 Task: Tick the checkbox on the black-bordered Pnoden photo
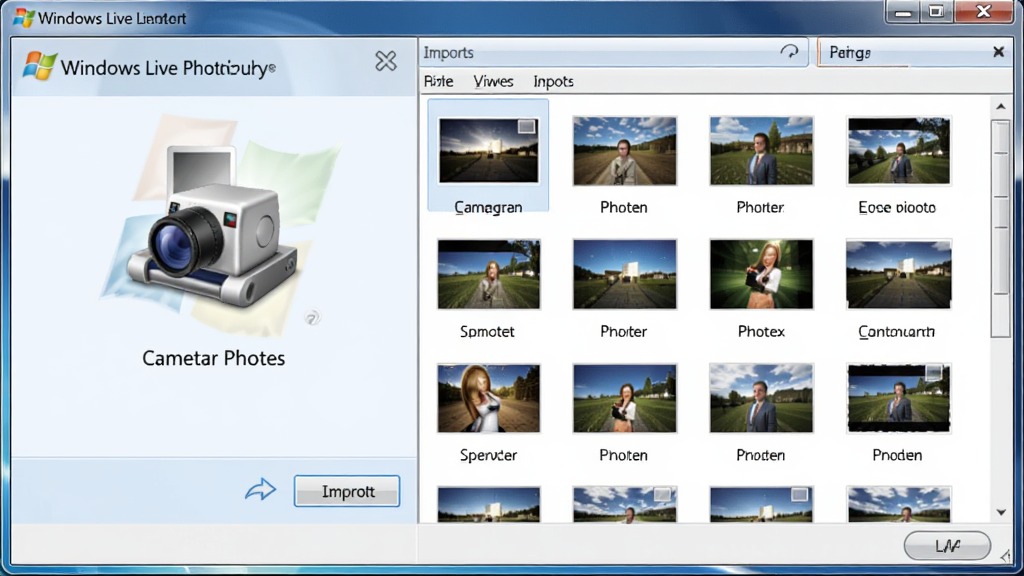[x=934, y=372]
